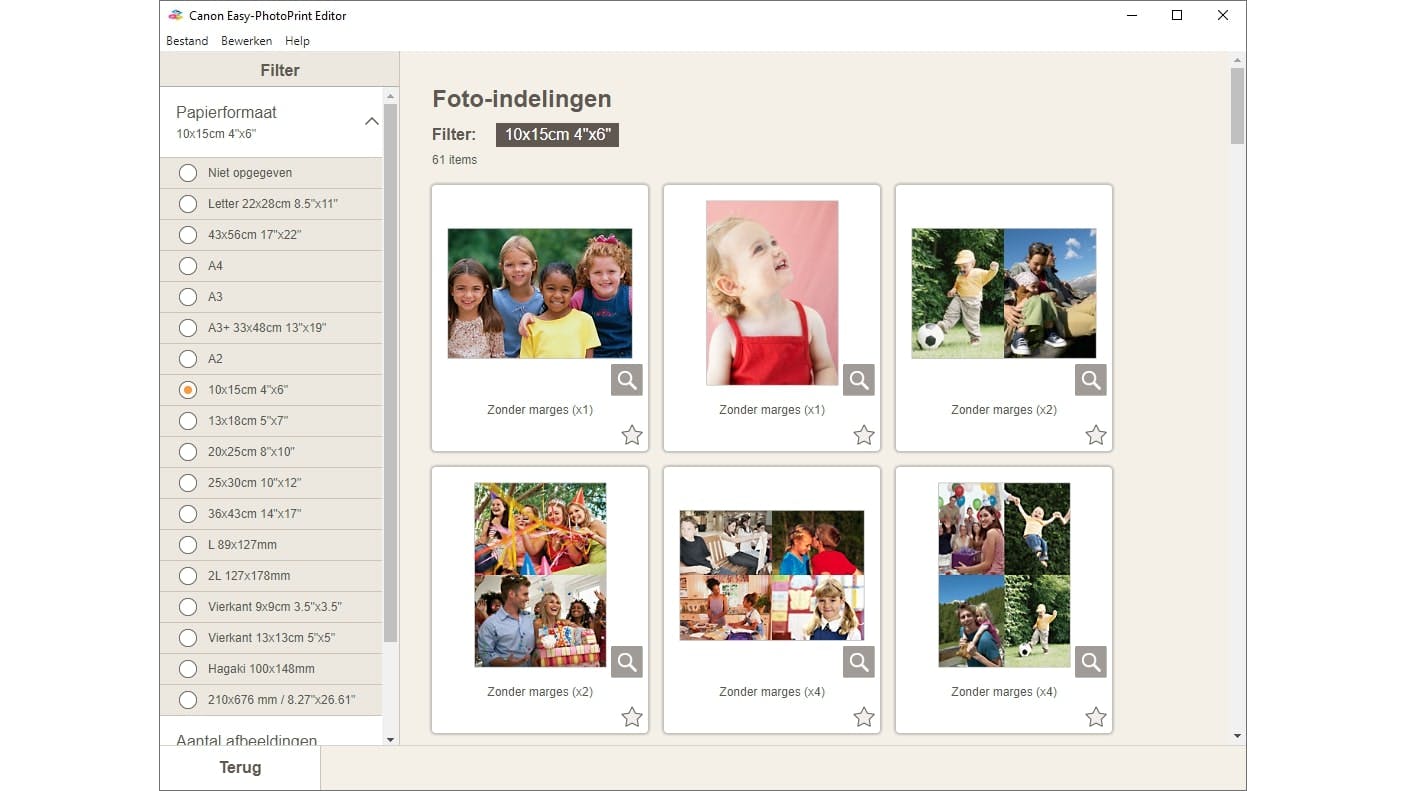Screen dimensions: 1406x791
Task: Star the baby portrait Zonder marges (x1) layout
Action: [x=864, y=435]
